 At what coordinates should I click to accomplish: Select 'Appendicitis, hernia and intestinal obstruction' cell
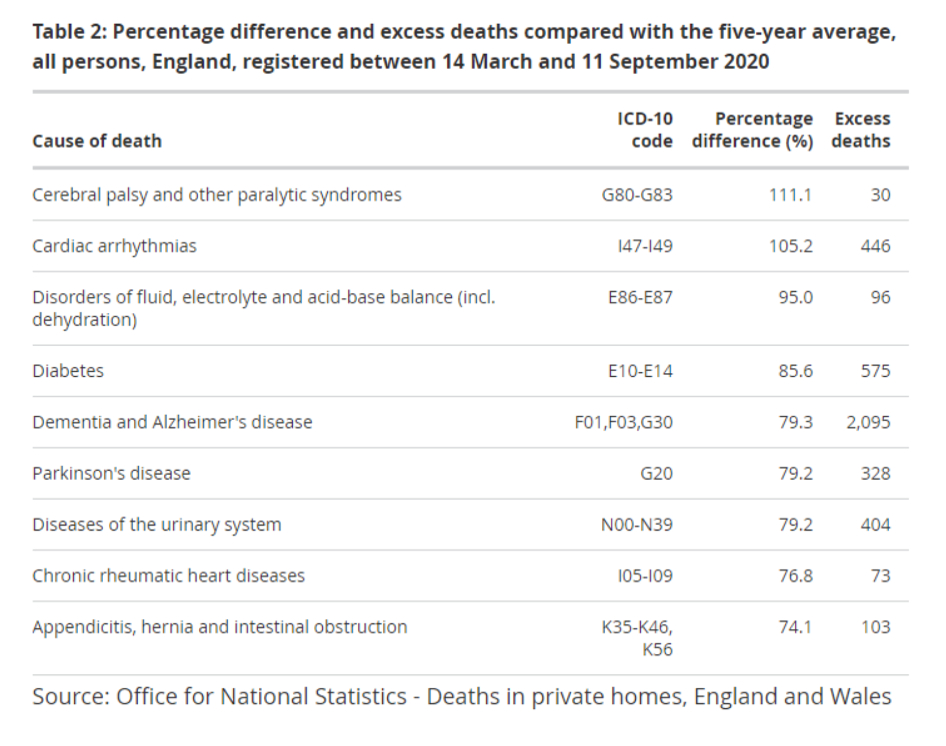coord(220,627)
